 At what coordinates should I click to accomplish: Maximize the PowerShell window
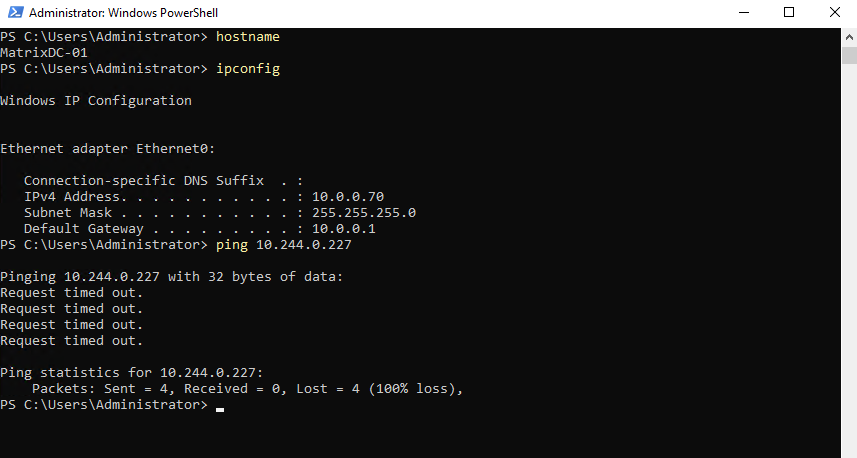[789, 13]
